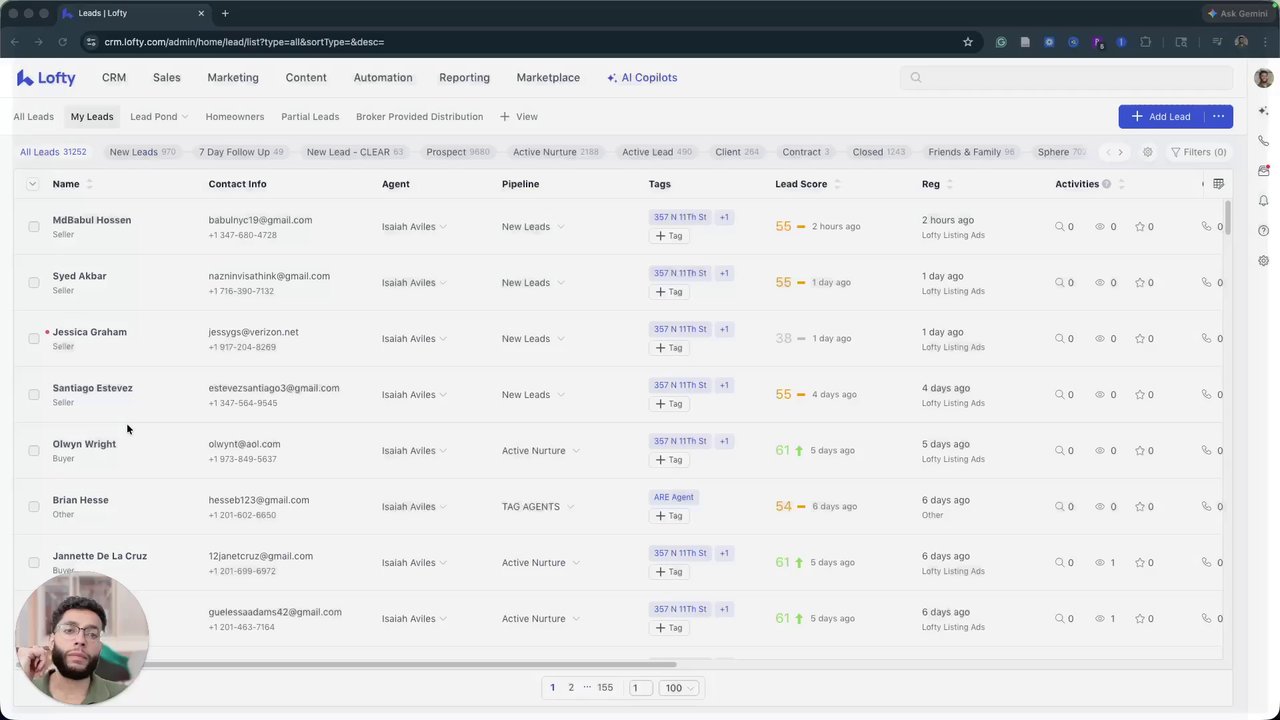Click the search activity icon for Jessica Graham
Image resolution: width=1280 pixels, height=720 pixels.
(1060, 339)
